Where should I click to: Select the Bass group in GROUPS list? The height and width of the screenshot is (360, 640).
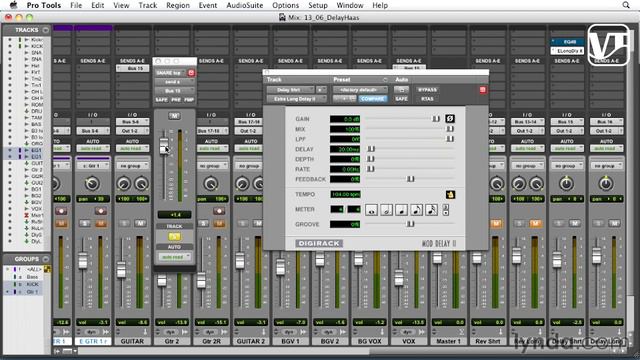tap(32, 277)
